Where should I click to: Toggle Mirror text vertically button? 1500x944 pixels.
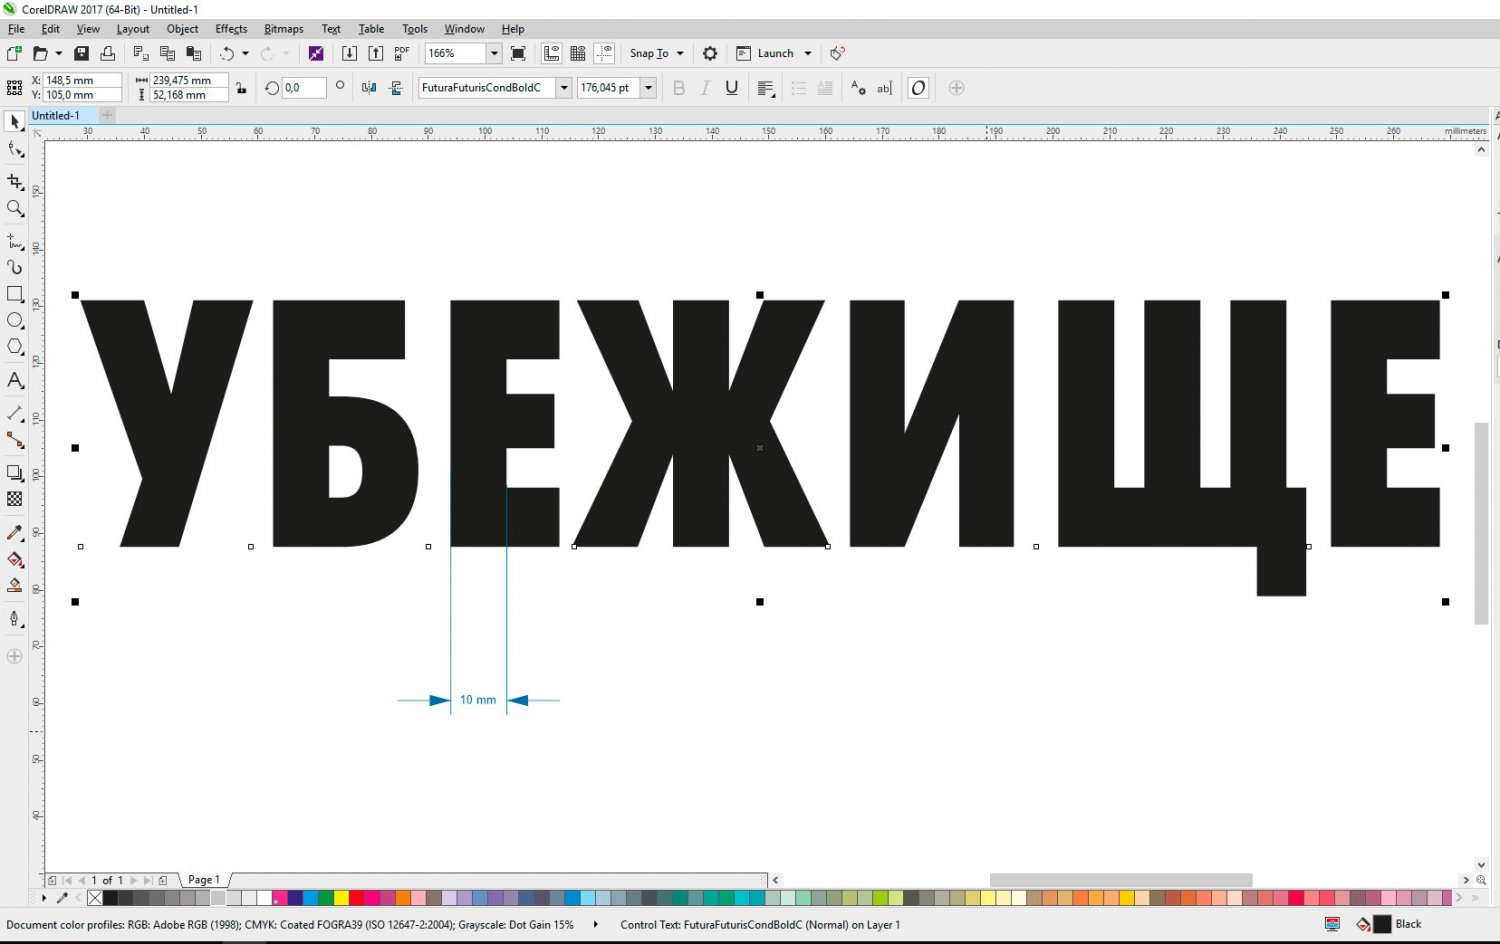[396, 88]
